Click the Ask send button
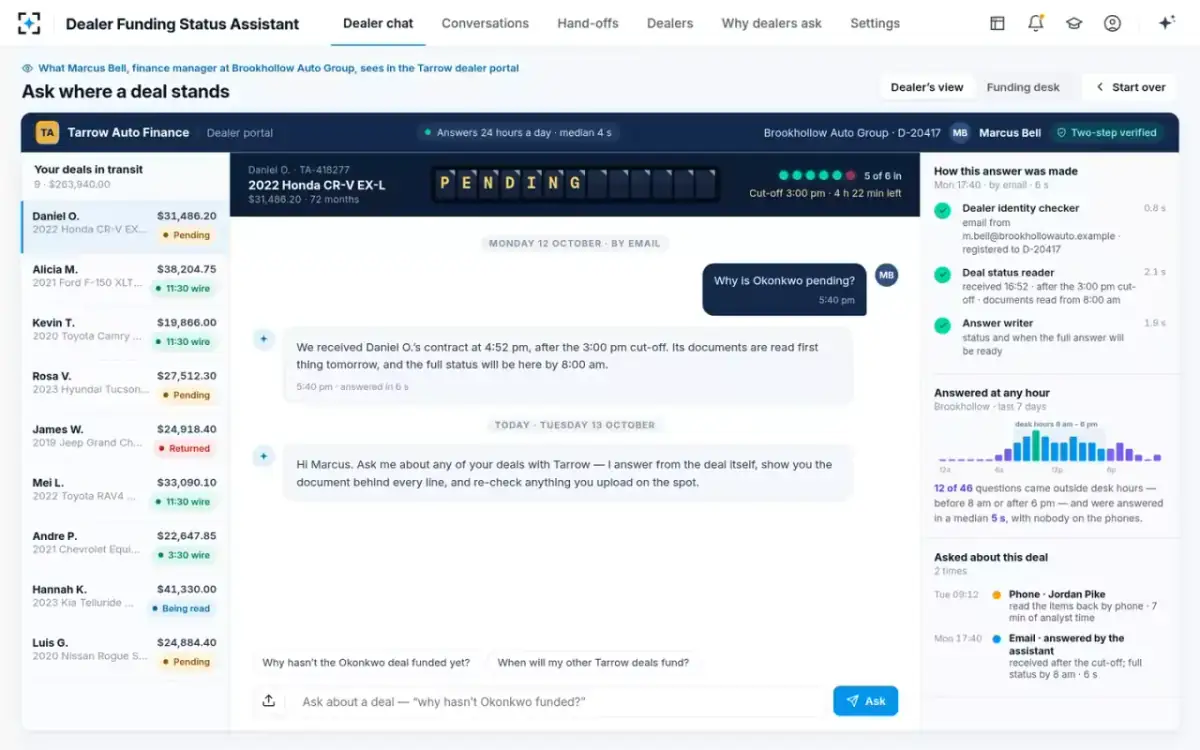 [x=865, y=701]
